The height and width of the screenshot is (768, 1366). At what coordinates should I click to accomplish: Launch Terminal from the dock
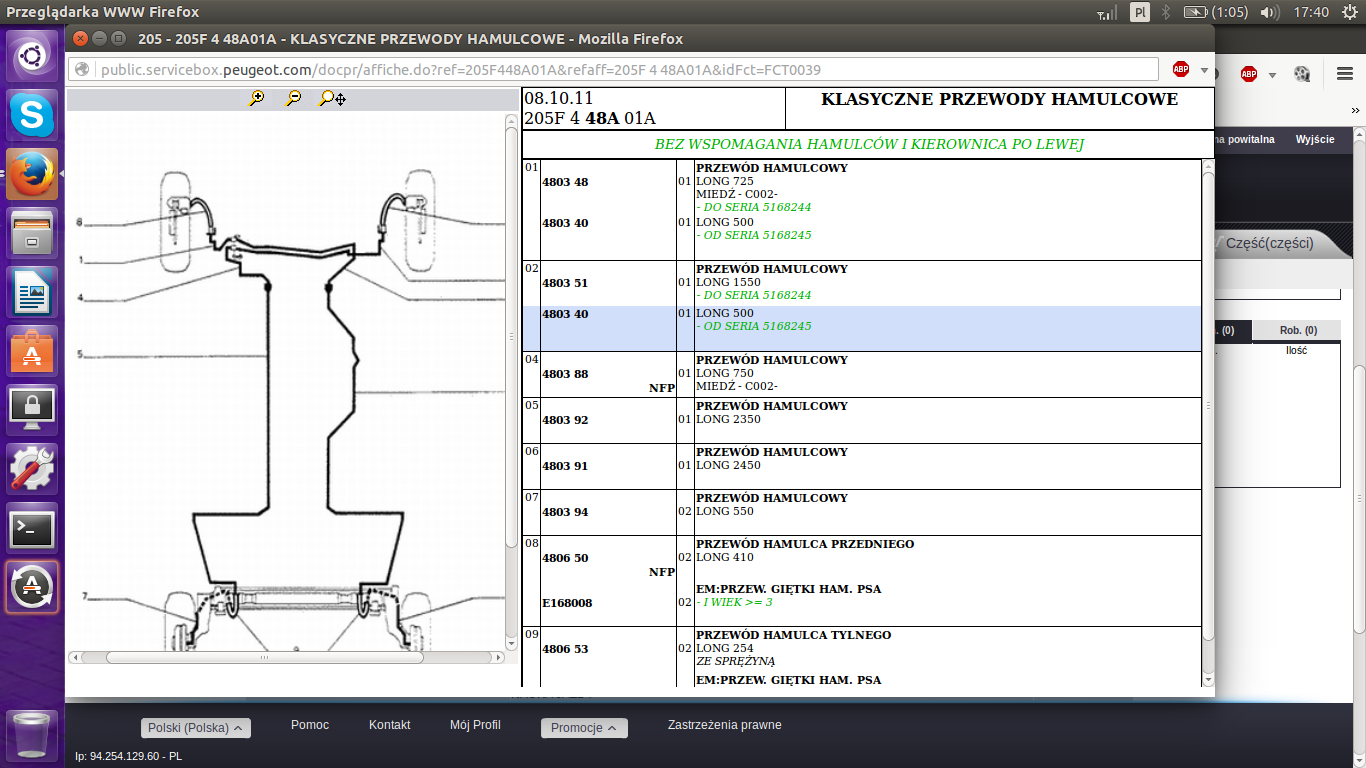tap(33, 529)
